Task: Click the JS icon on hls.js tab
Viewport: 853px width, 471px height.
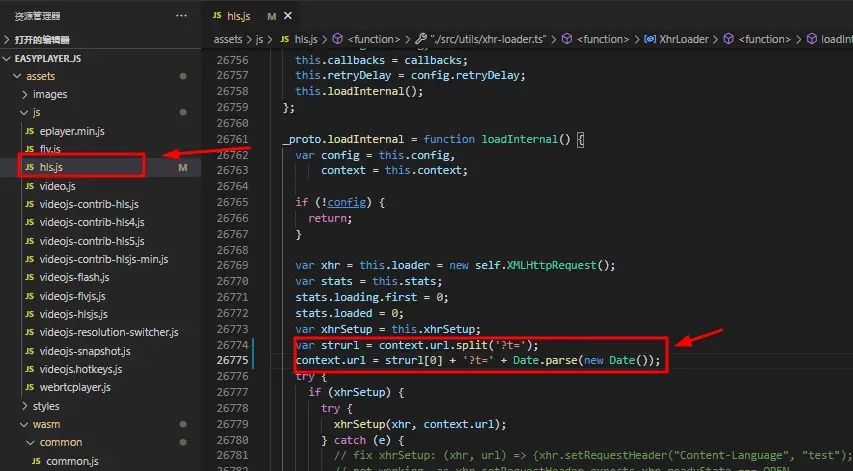Action: pos(218,16)
